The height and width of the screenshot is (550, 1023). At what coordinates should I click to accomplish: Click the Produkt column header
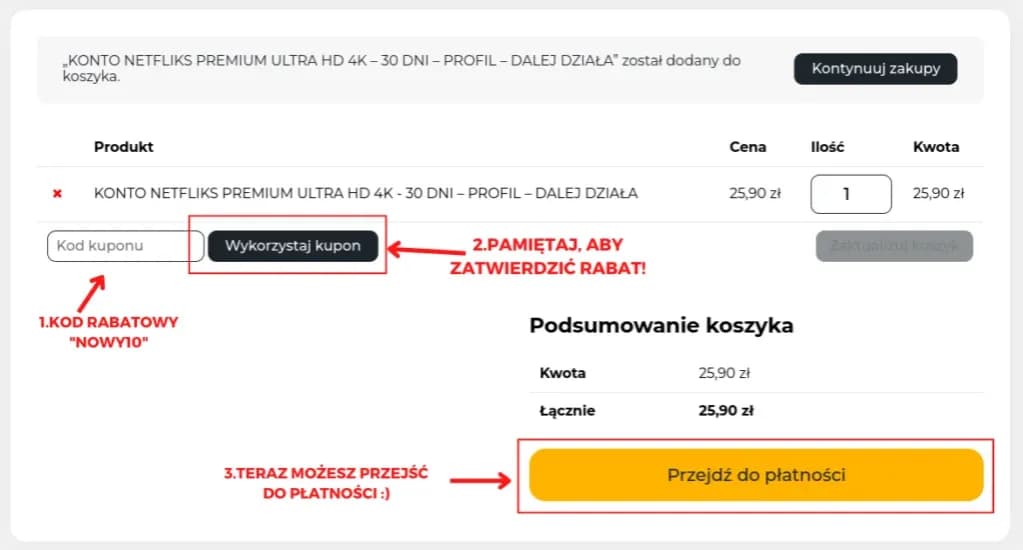pyautogui.click(x=124, y=147)
